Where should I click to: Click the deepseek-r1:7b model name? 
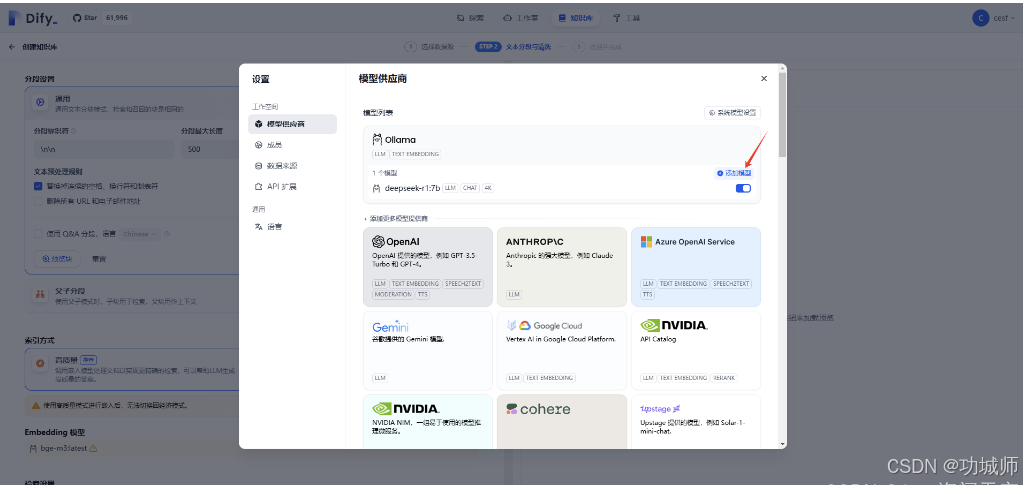click(x=412, y=188)
